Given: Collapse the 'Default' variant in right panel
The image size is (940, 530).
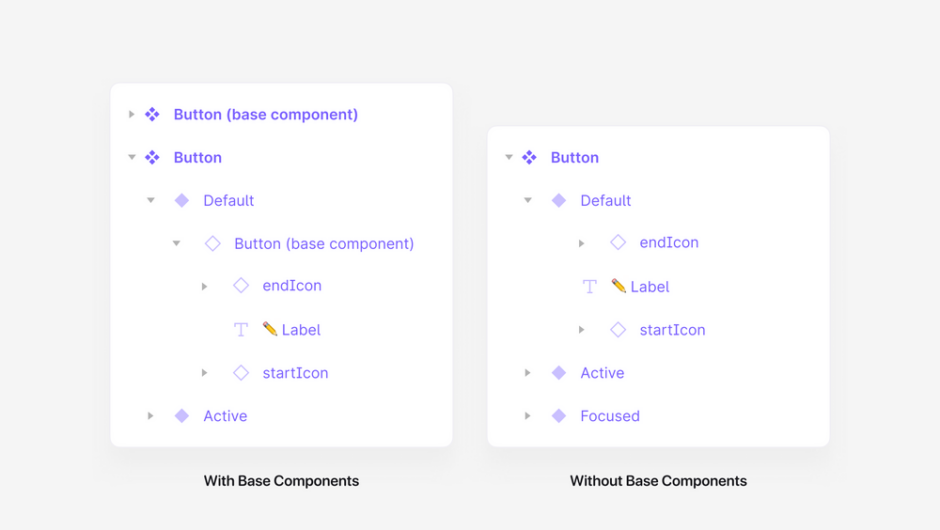Looking at the screenshot, I should (528, 201).
